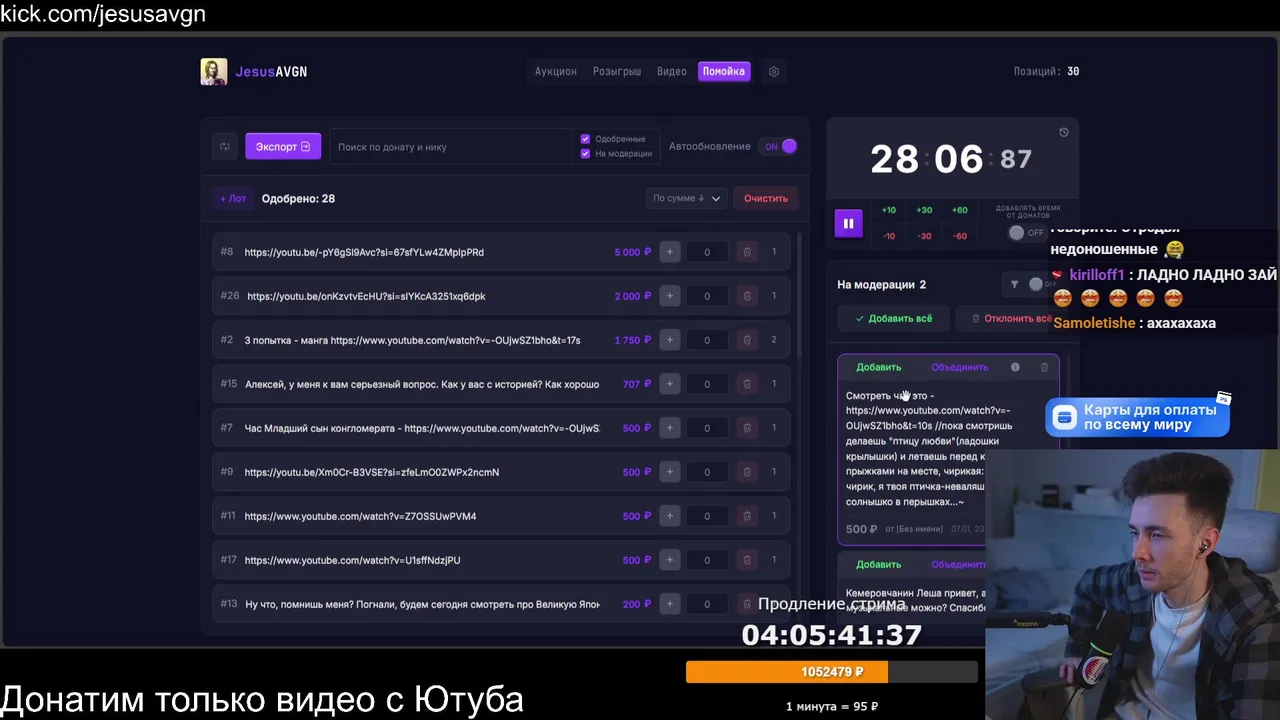Pause the countdown timer

pos(848,223)
